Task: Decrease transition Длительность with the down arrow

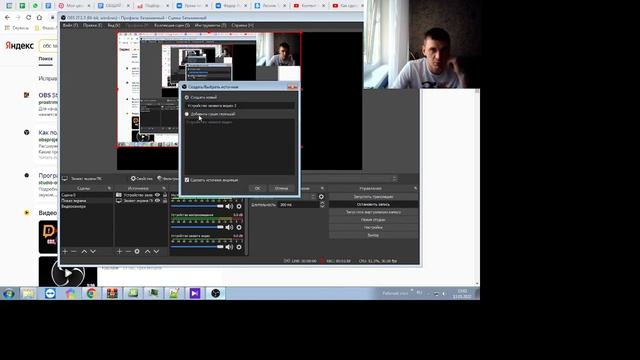Action: pyautogui.click(x=322, y=206)
